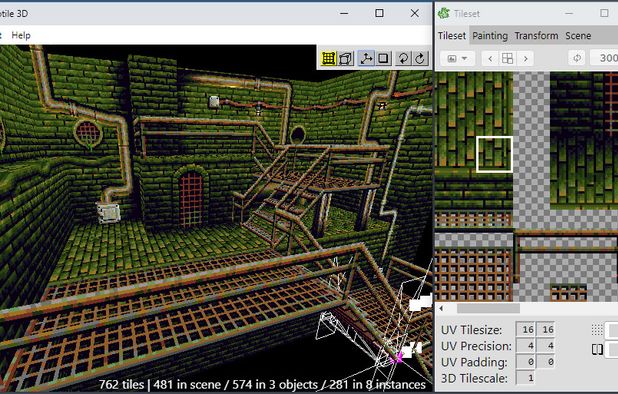Image resolution: width=618 pixels, height=394 pixels.
Task: Click the Crocotile icon in Tileset title bar
Action: (444, 13)
